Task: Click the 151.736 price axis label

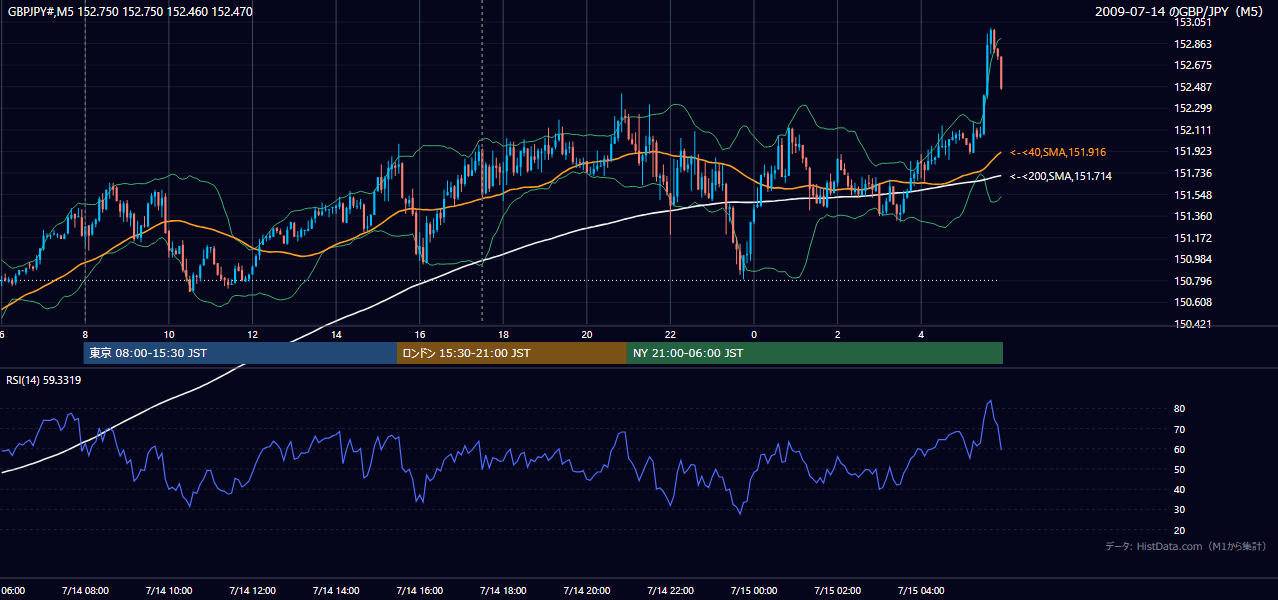Action: tap(1193, 173)
